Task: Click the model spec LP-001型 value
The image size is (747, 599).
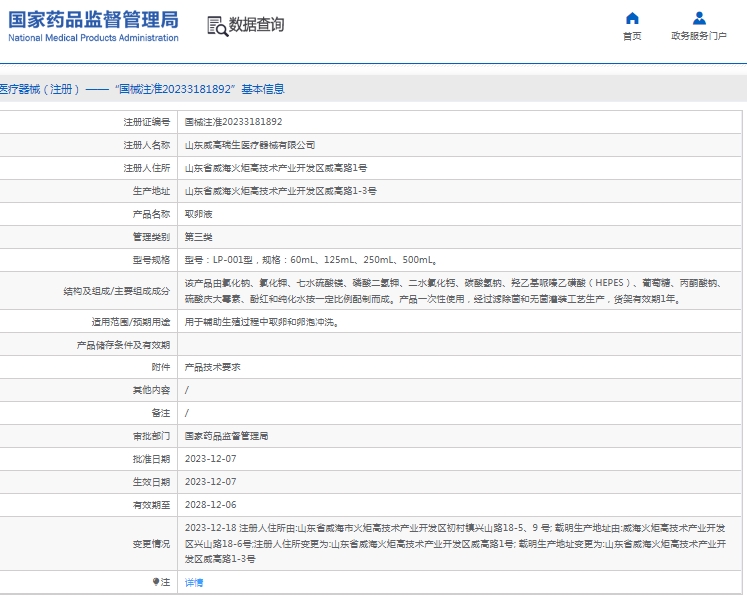Action: coord(311,260)
